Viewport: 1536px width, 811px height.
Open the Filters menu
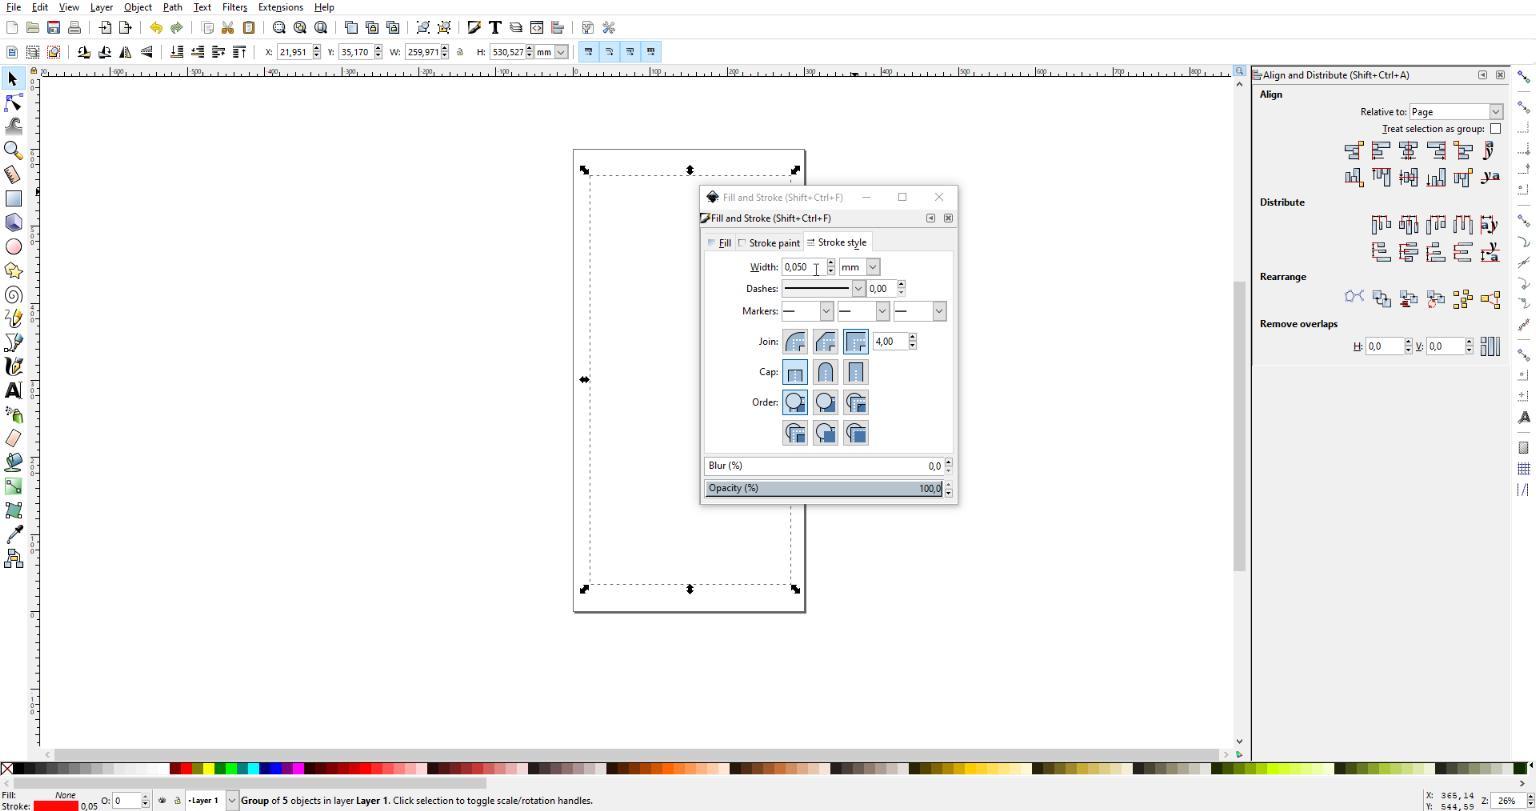tap(234, 7)
